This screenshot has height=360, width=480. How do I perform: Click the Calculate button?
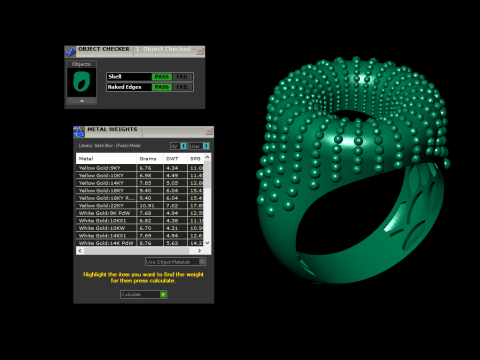tap(144, 295)
